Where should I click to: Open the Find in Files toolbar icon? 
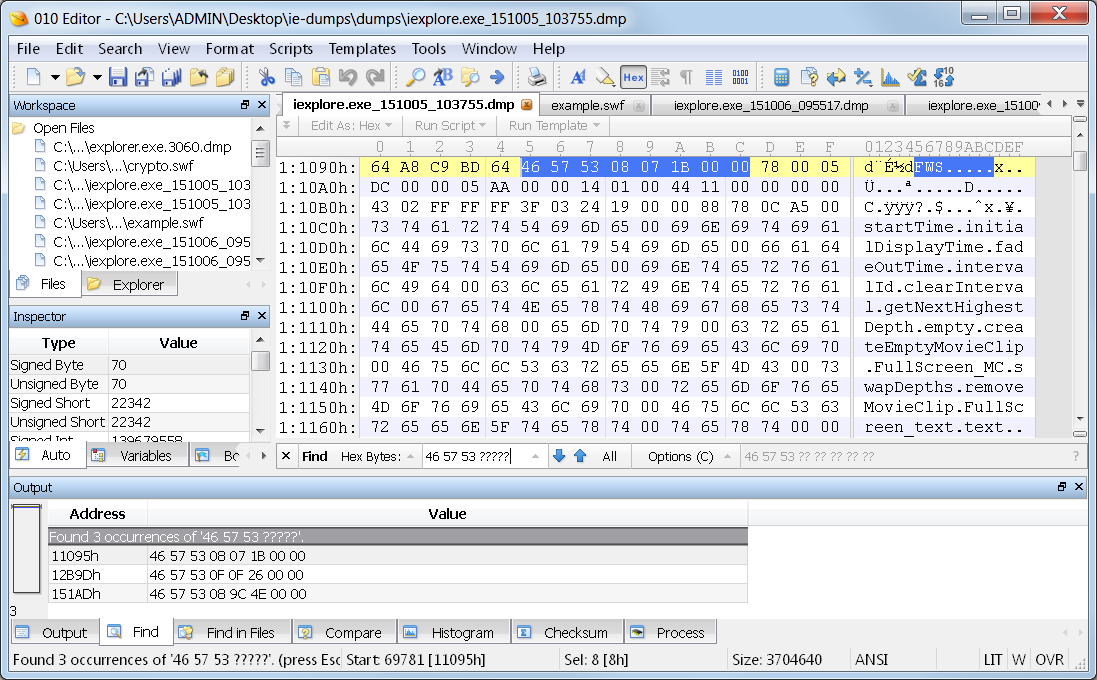[470, 77]
